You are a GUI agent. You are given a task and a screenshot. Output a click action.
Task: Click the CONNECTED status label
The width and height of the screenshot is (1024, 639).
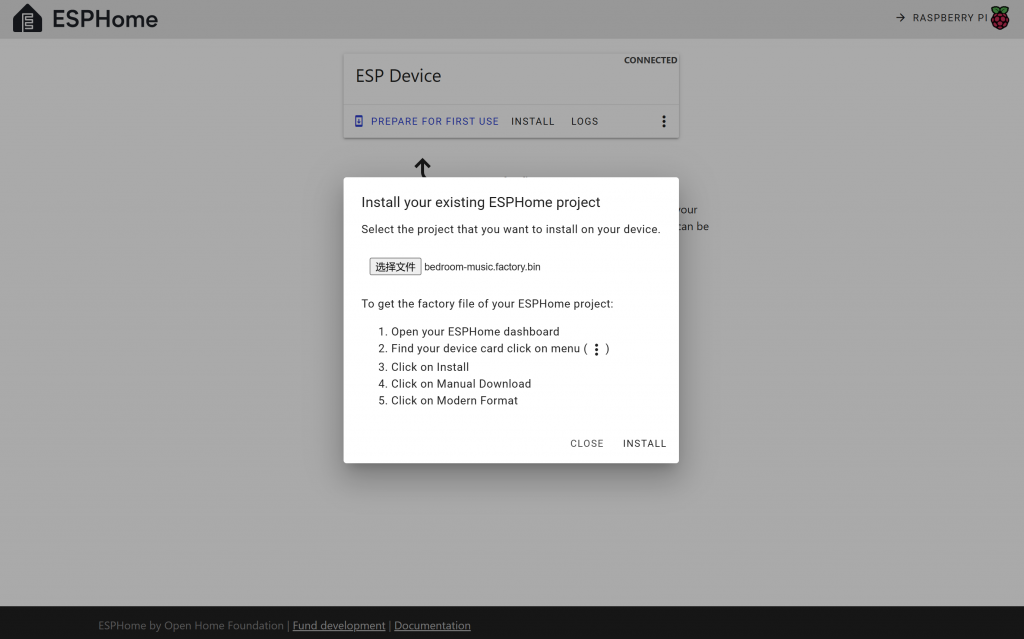tap(650, 60)
